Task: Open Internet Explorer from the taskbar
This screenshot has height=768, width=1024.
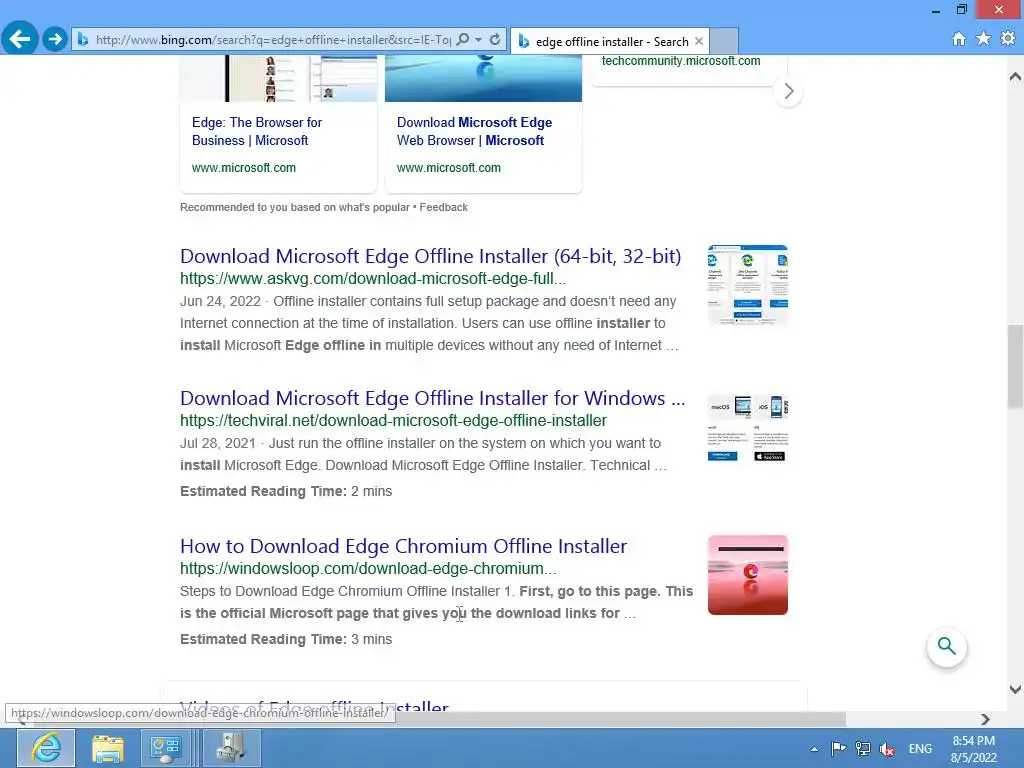Action: (x=46, y=748)
